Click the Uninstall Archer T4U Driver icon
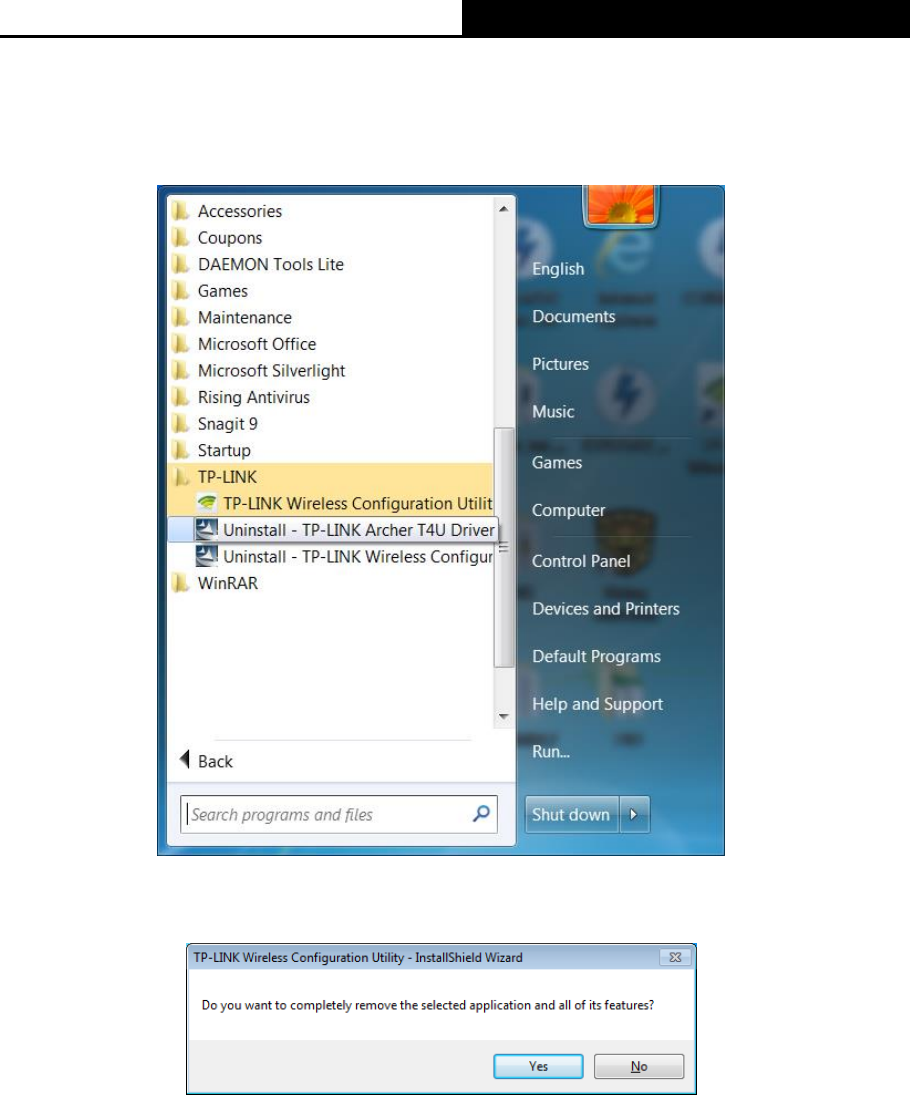Screen dimensions: 910x1095 [x=206, y=529]
